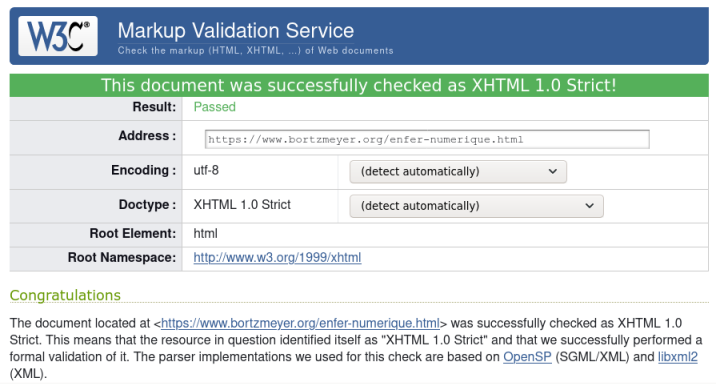Click the banner subtitle Check the markup
716x386 pixels.
[x=255, y=51]
